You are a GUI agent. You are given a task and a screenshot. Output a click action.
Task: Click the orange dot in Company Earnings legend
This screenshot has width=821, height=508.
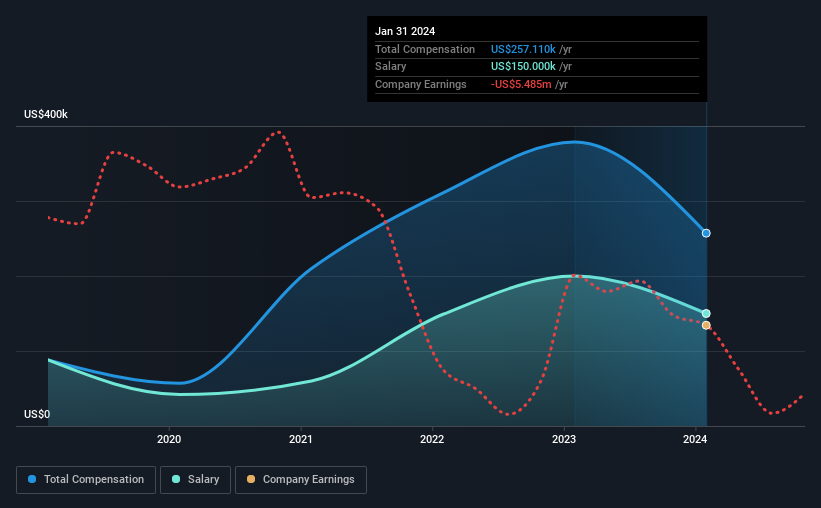(251, 479)
